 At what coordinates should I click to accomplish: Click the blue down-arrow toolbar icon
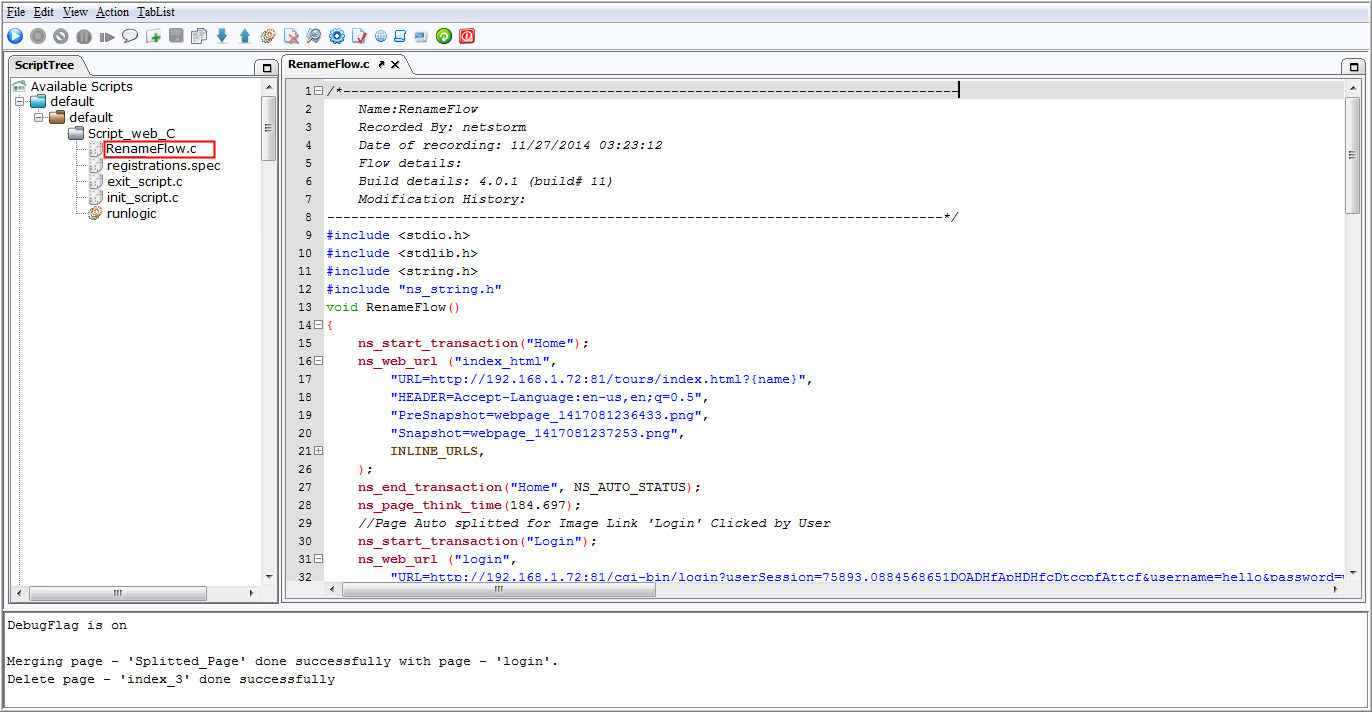coord(222,36)
